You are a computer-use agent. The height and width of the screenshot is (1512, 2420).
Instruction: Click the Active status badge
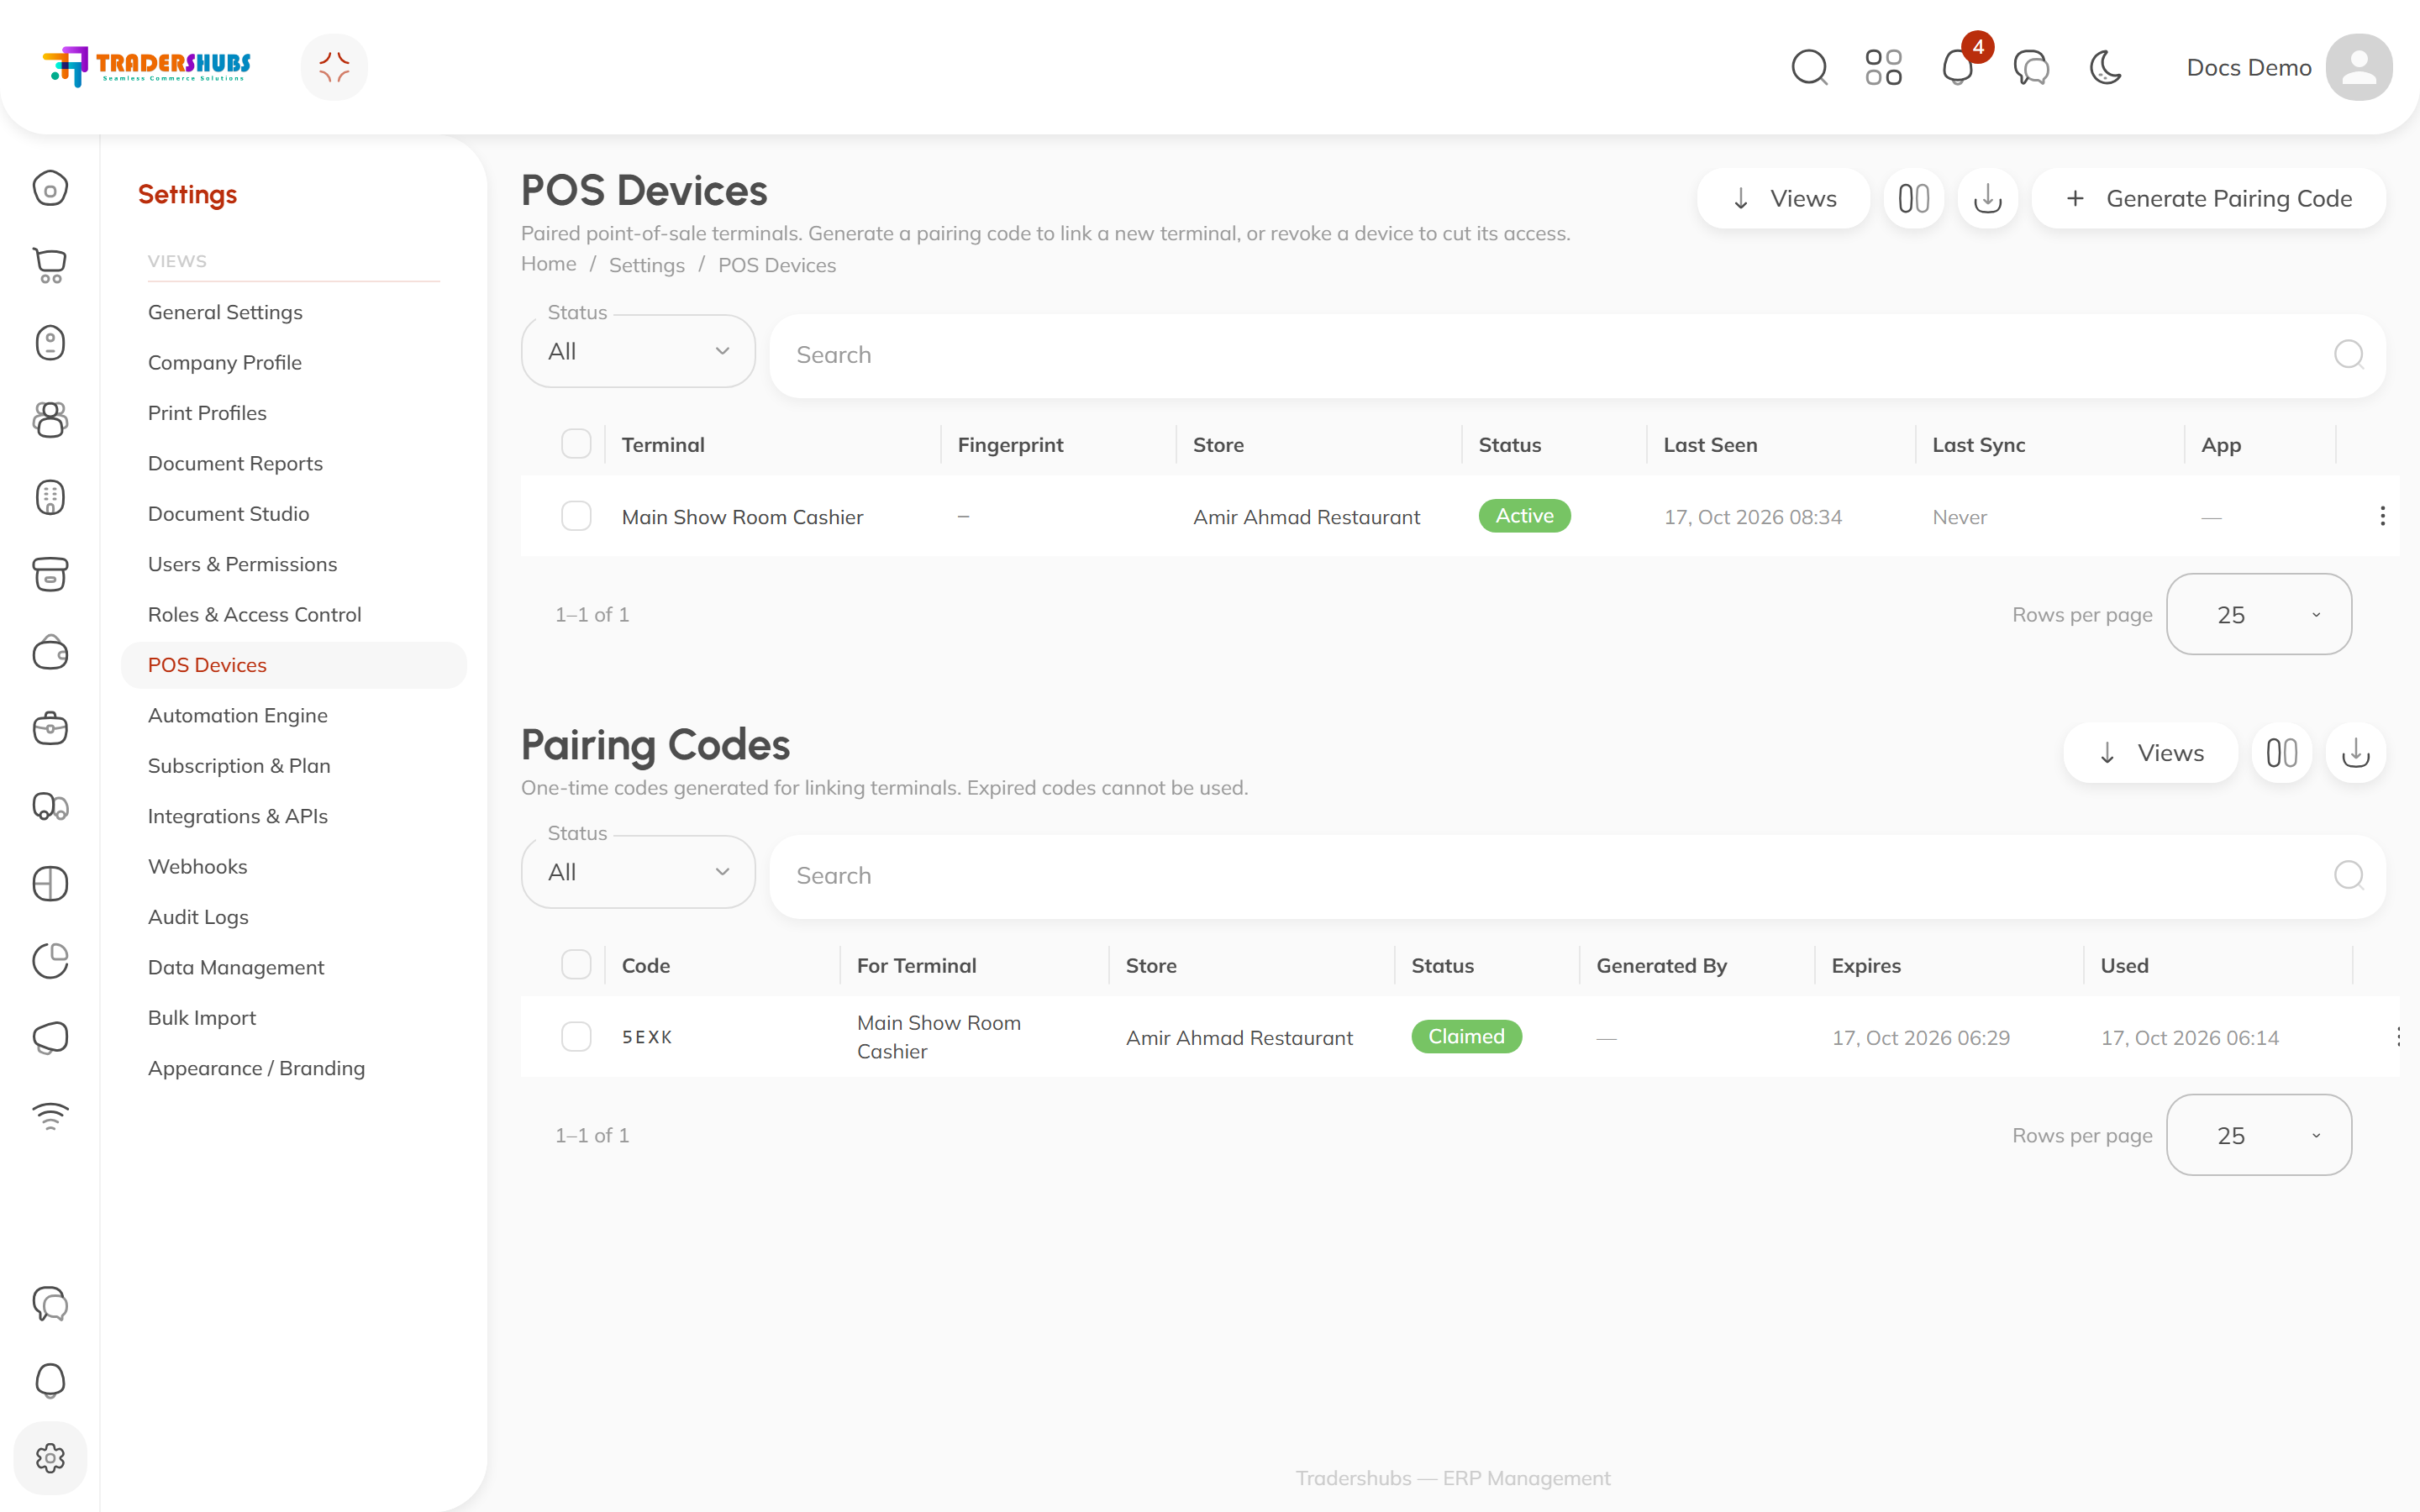pyautogui.click(x=1524, y=516)
